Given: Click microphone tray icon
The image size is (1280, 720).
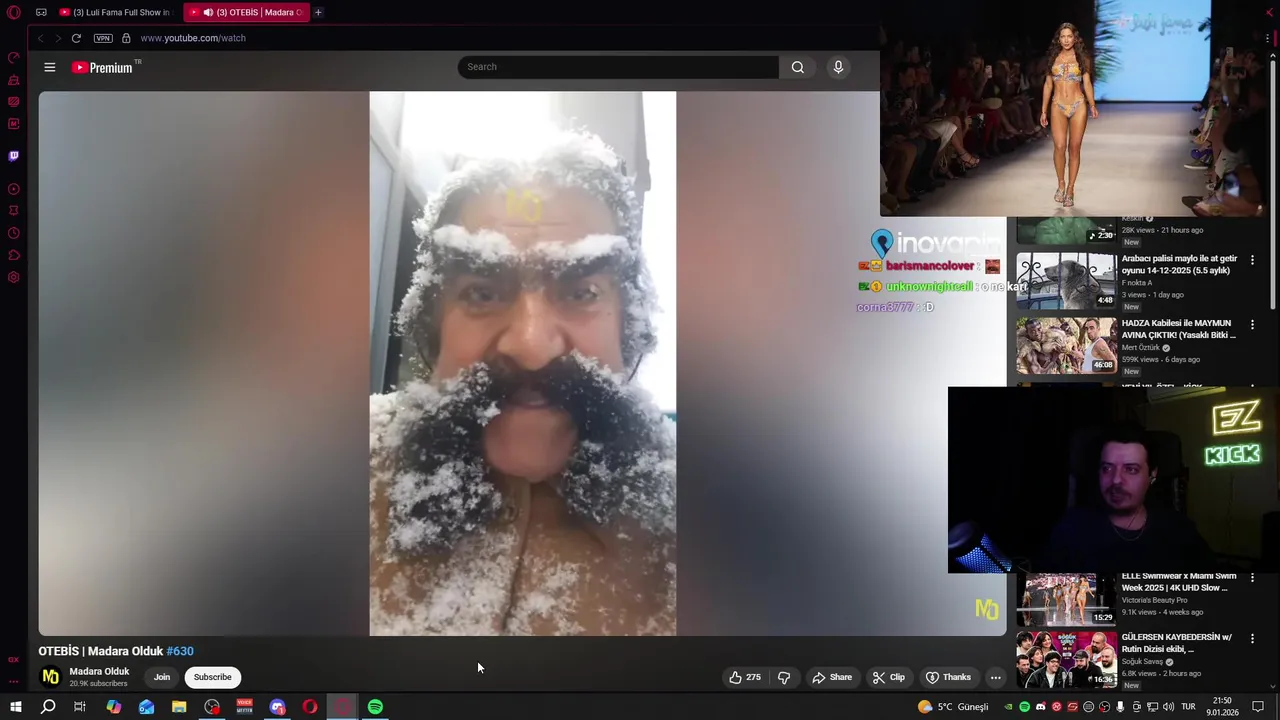Looking at the screenshot, I should pos(1120,707).
